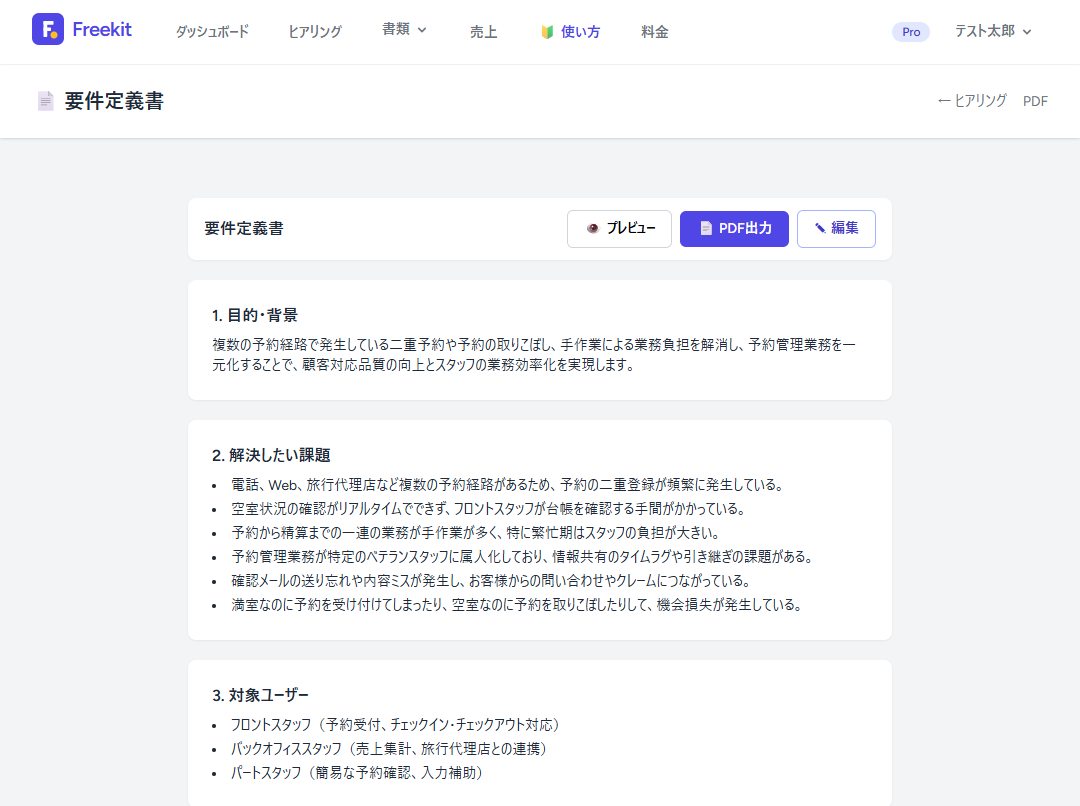Click the chevron arrow next to テスト太郎
Image resolution: width=1080 pixels, height=806 pixels.
(x=1027, y=32)
